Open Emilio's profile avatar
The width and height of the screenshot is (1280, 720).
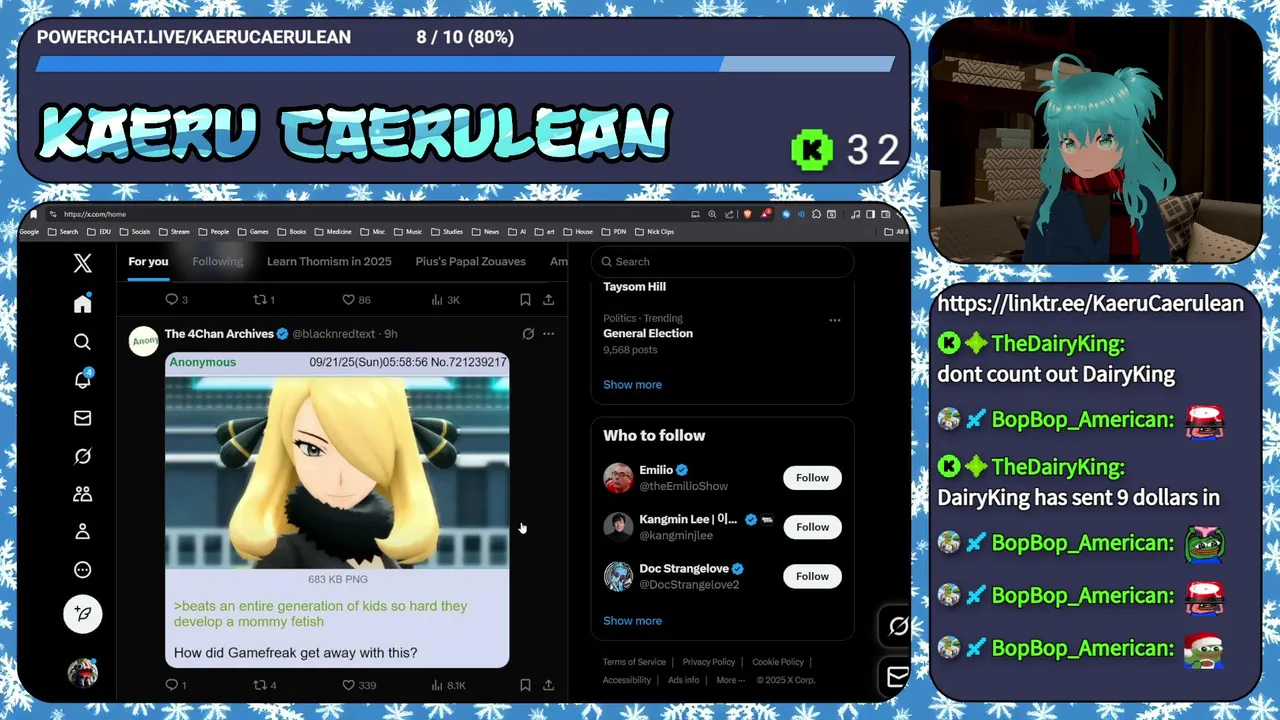pos(618,478)
